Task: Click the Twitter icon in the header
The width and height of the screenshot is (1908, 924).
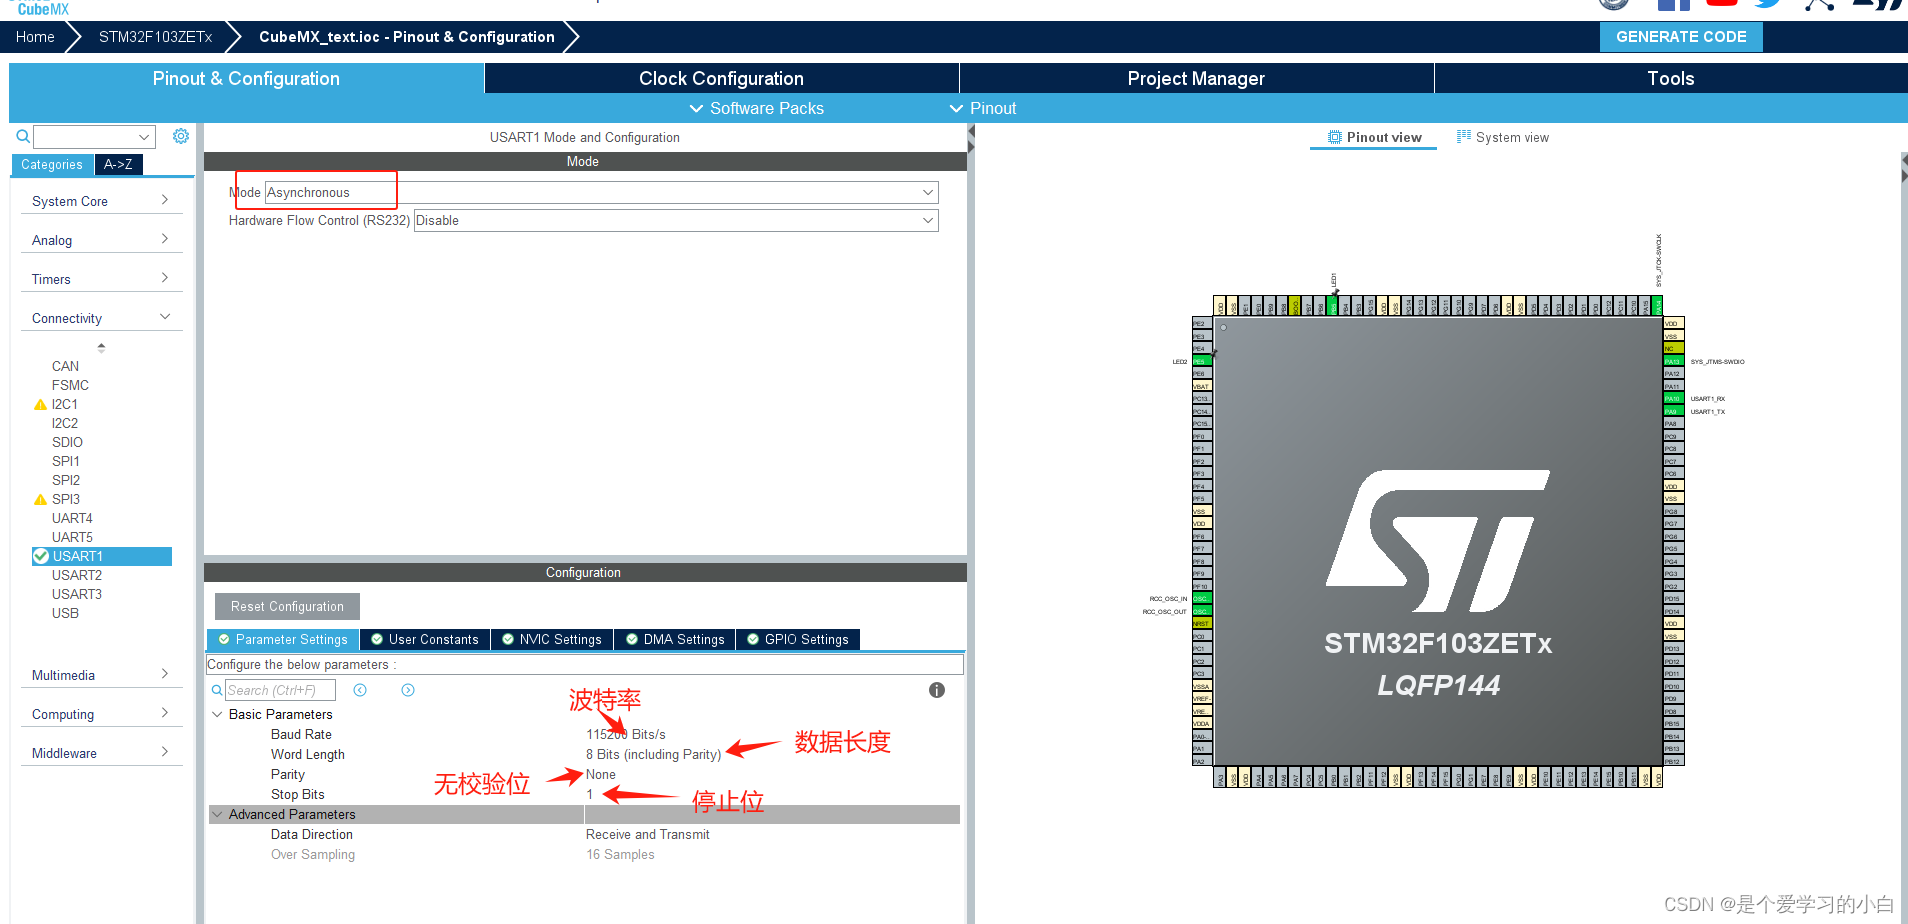Action: pyautogui.click(x=1768, y=4)
